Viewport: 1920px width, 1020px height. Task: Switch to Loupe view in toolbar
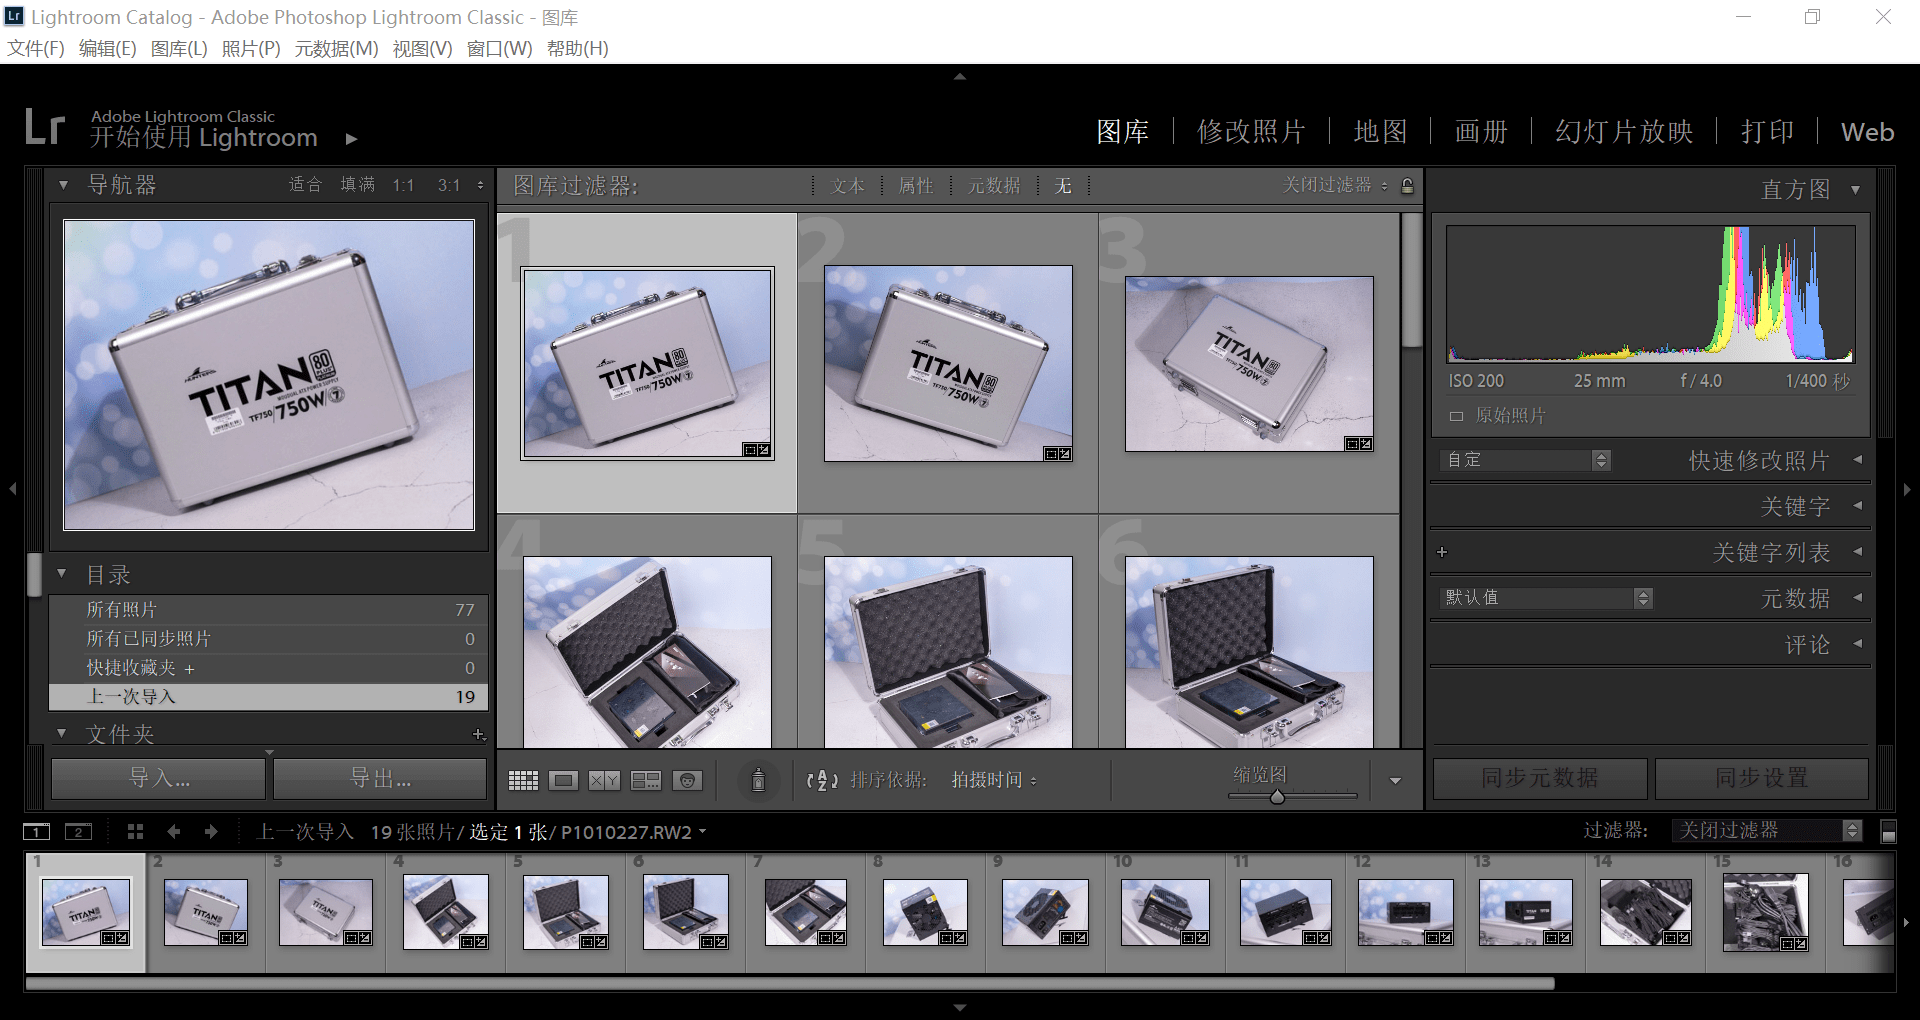pos(564,780)
